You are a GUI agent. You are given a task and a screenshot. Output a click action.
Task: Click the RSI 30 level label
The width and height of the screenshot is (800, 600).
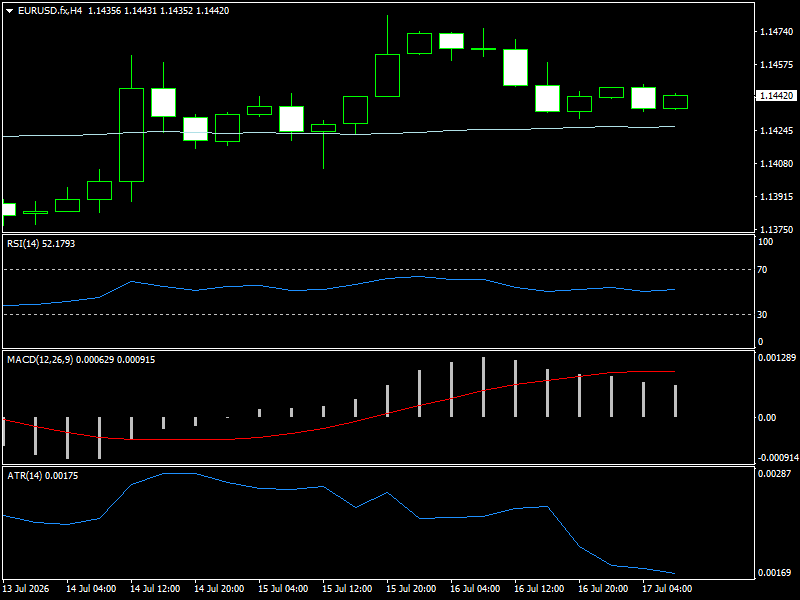[x=762, y=315]
